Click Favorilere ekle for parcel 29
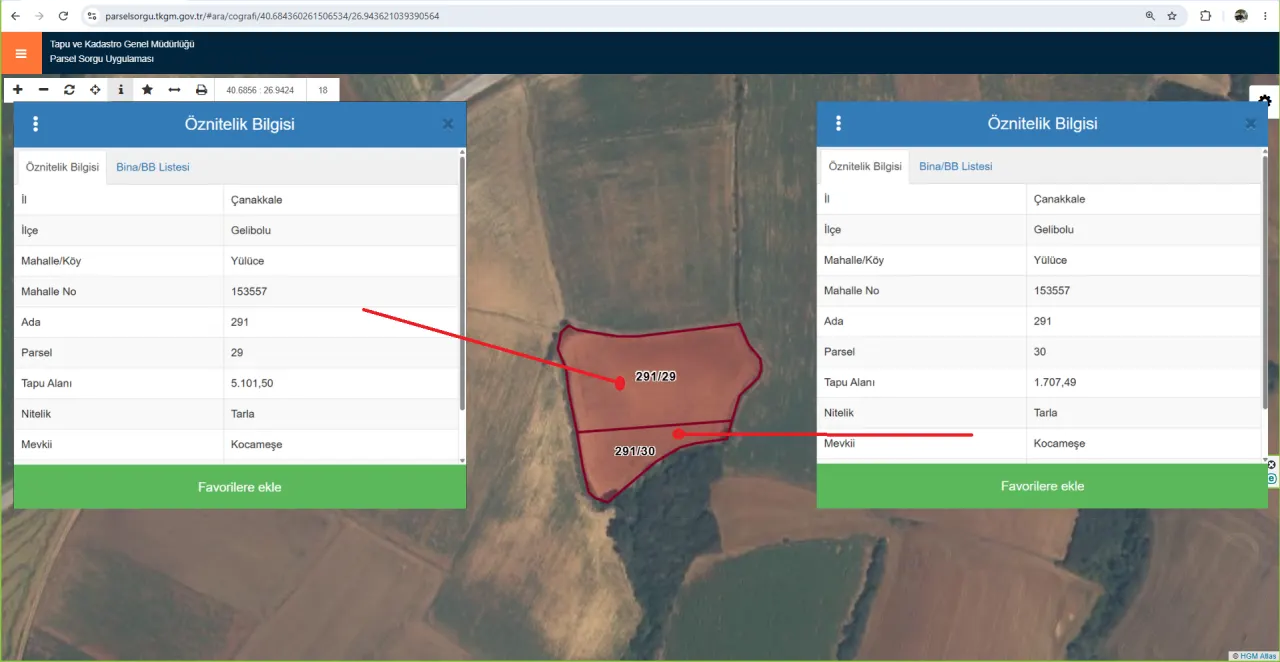This screenshot has height=662, width=1280. point(240,487)
